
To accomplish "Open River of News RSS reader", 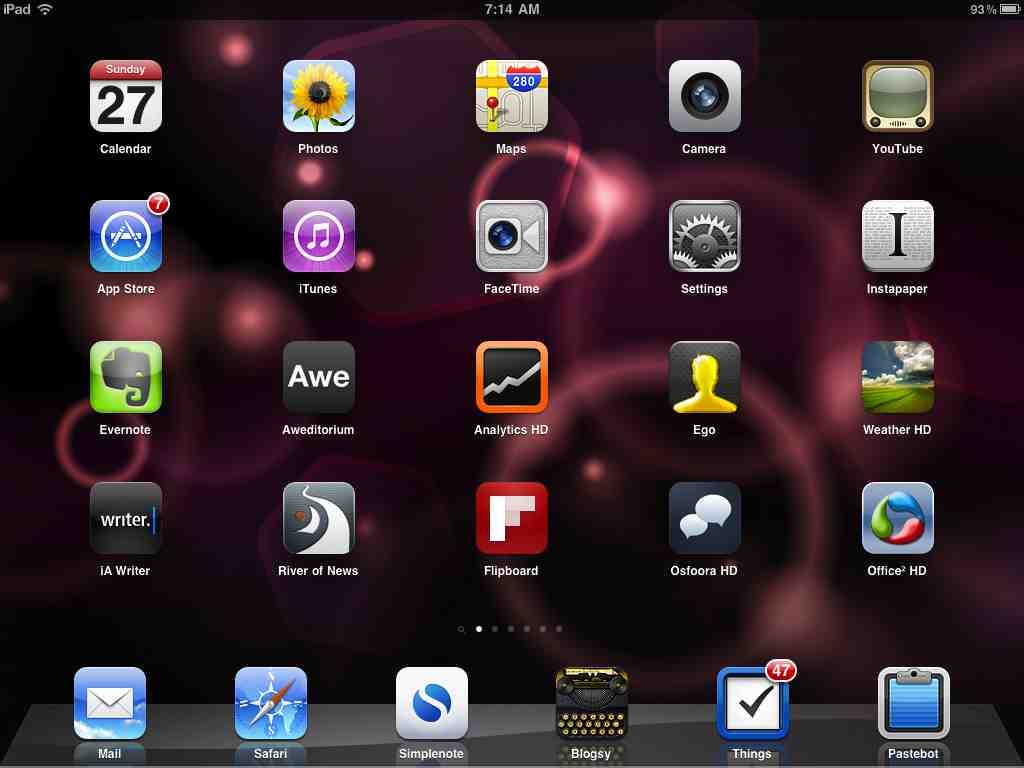I will tap(318, 518).
